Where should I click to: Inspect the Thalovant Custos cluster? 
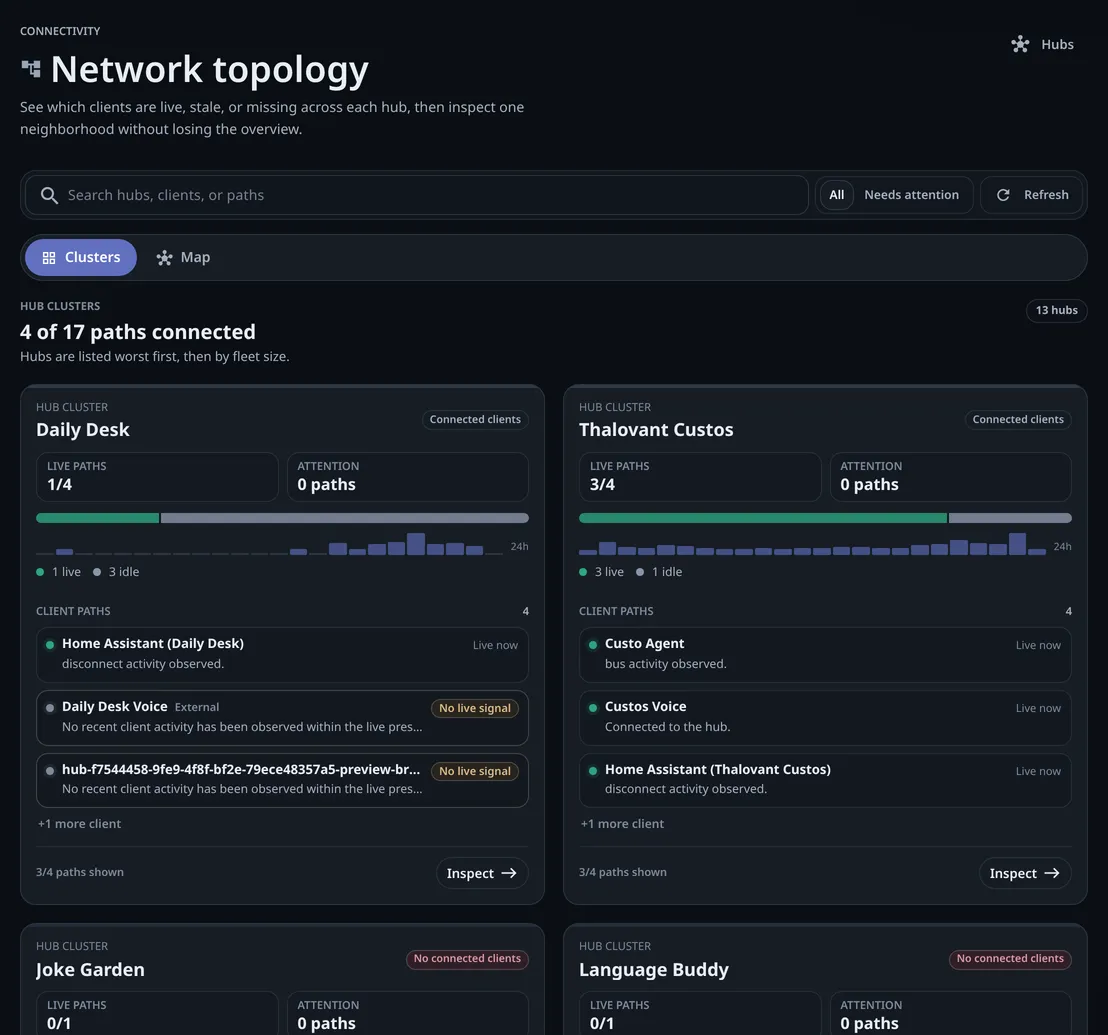tap(1025, 873)
